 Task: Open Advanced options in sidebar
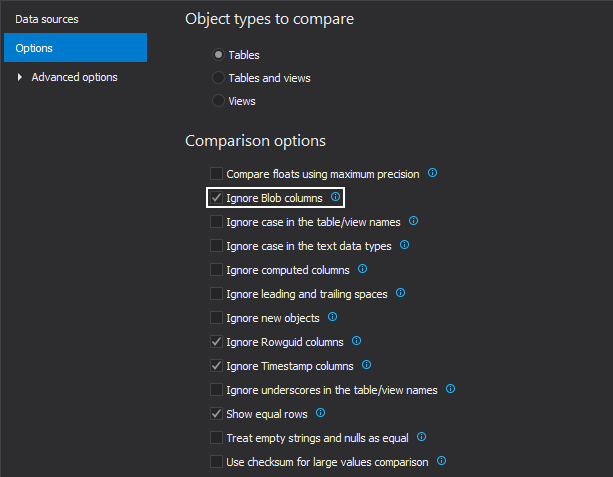tap(74, 77)
